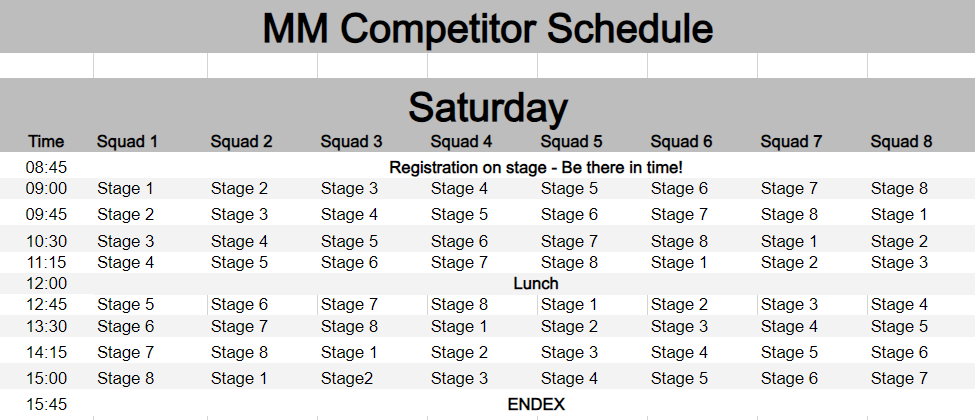Click the 10:30 time cell
975x420 pixels.
(46, 241)
